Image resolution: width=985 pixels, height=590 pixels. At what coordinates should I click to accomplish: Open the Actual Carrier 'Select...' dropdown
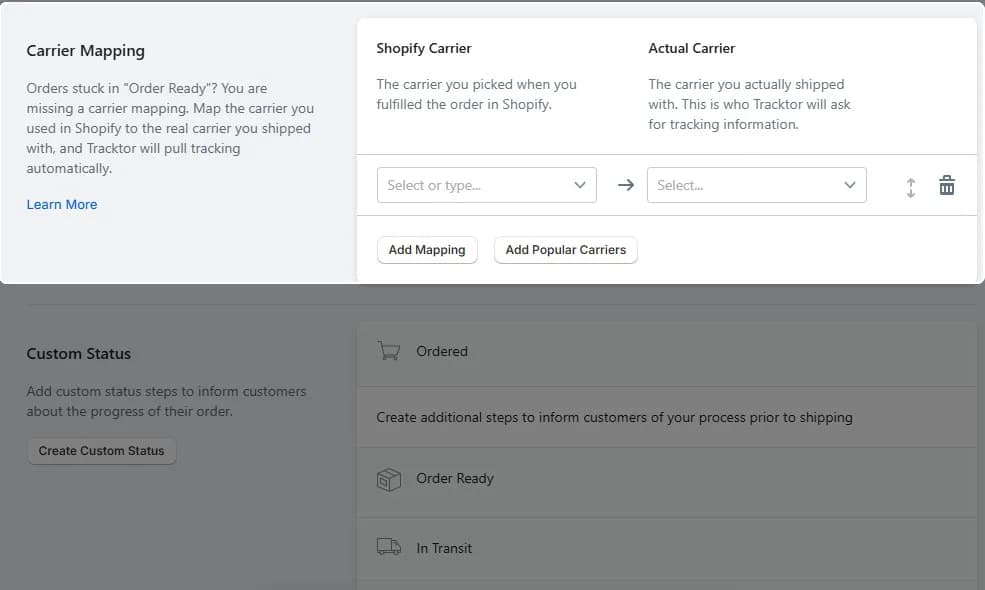pos(757,185)
